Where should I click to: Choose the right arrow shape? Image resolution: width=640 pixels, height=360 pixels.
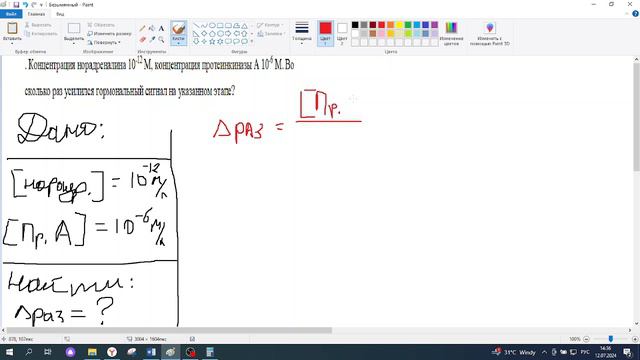(228, 33)
